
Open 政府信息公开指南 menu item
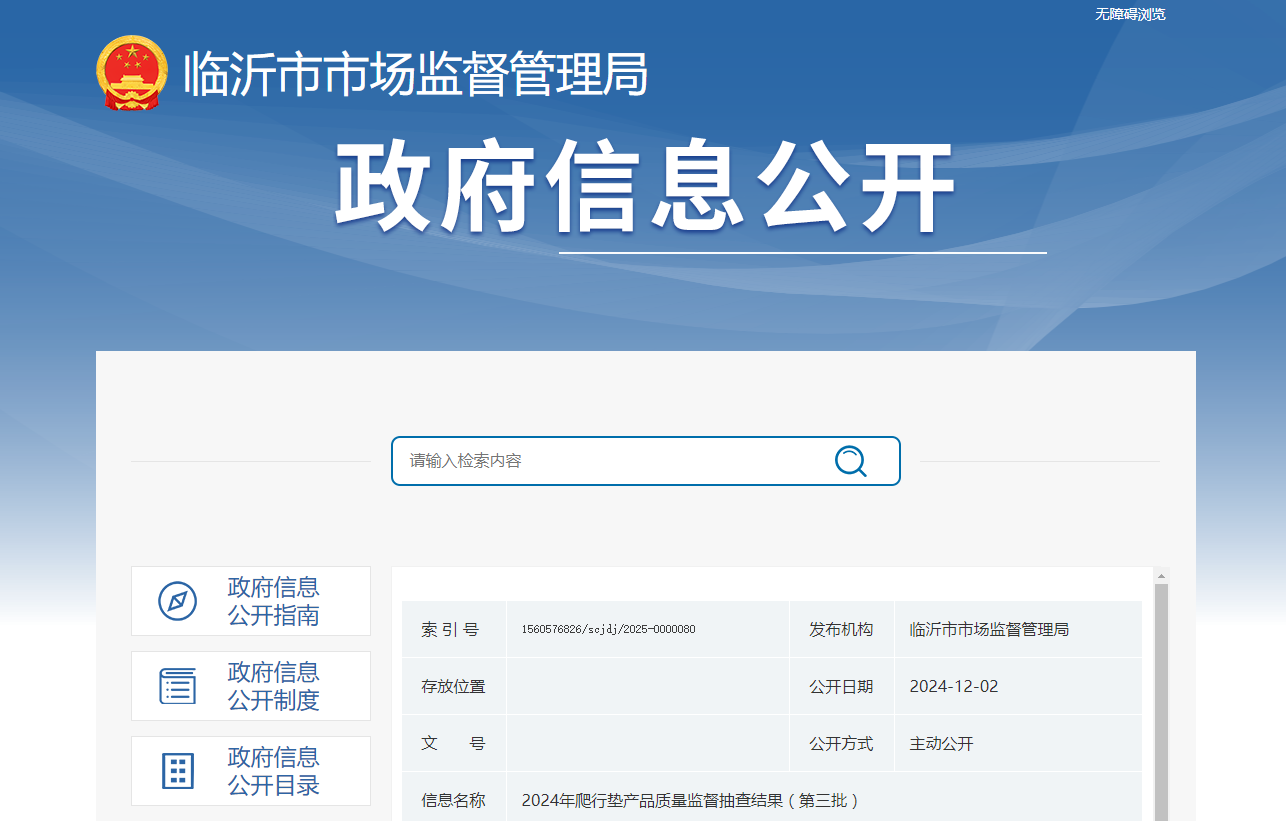point(251,601)
